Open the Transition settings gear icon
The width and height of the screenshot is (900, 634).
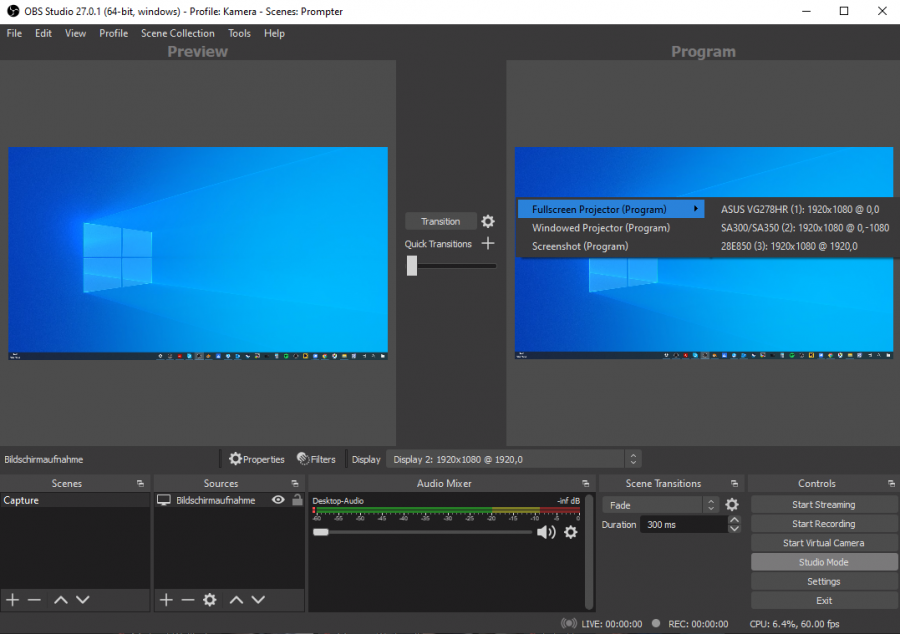(488, 221)
